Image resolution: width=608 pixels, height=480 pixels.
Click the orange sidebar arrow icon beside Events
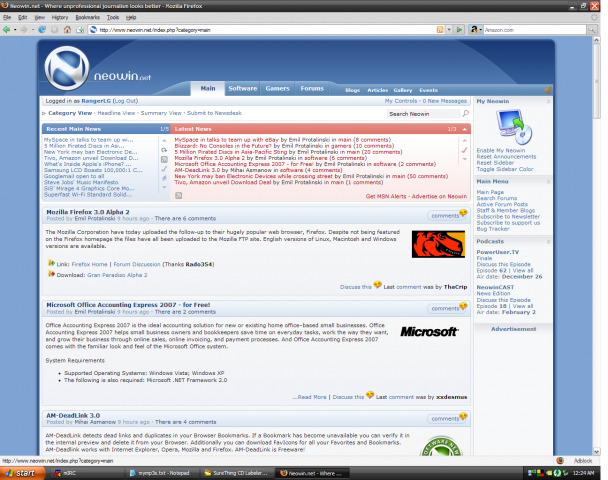pos(548,90)
